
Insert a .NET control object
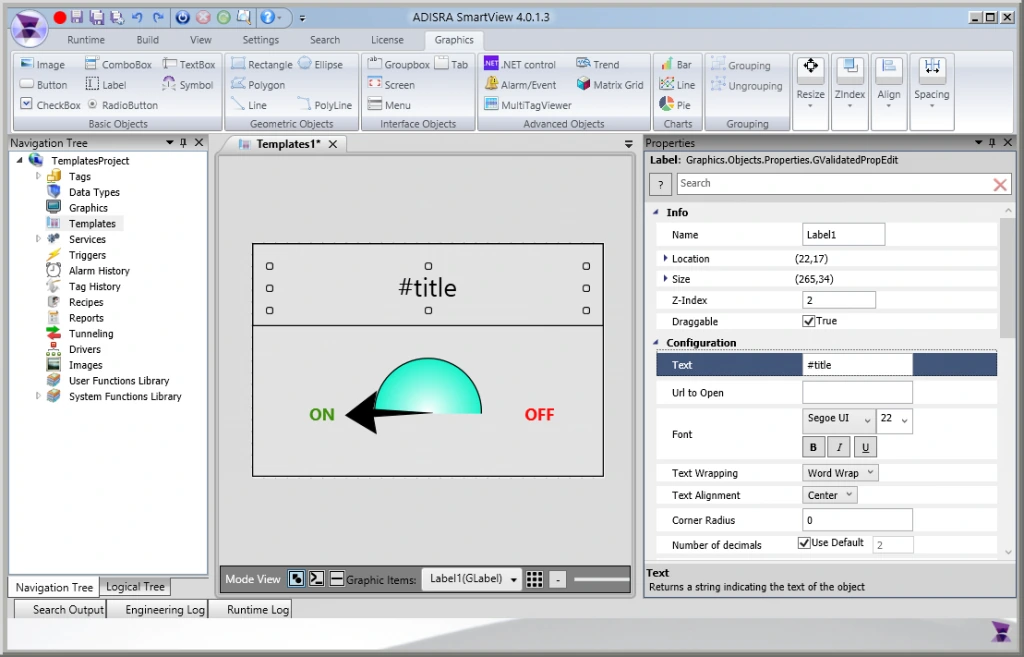(520, 64)
